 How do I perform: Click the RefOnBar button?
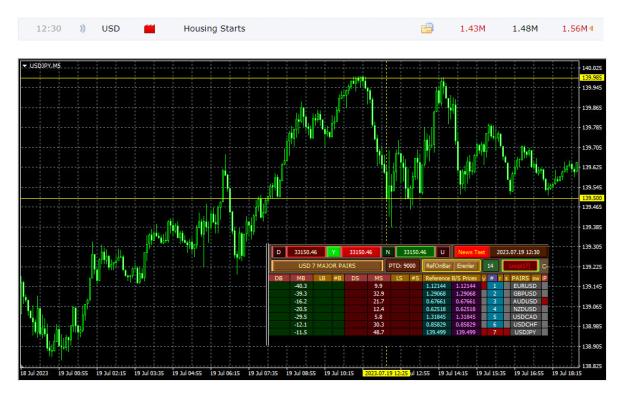438,265
